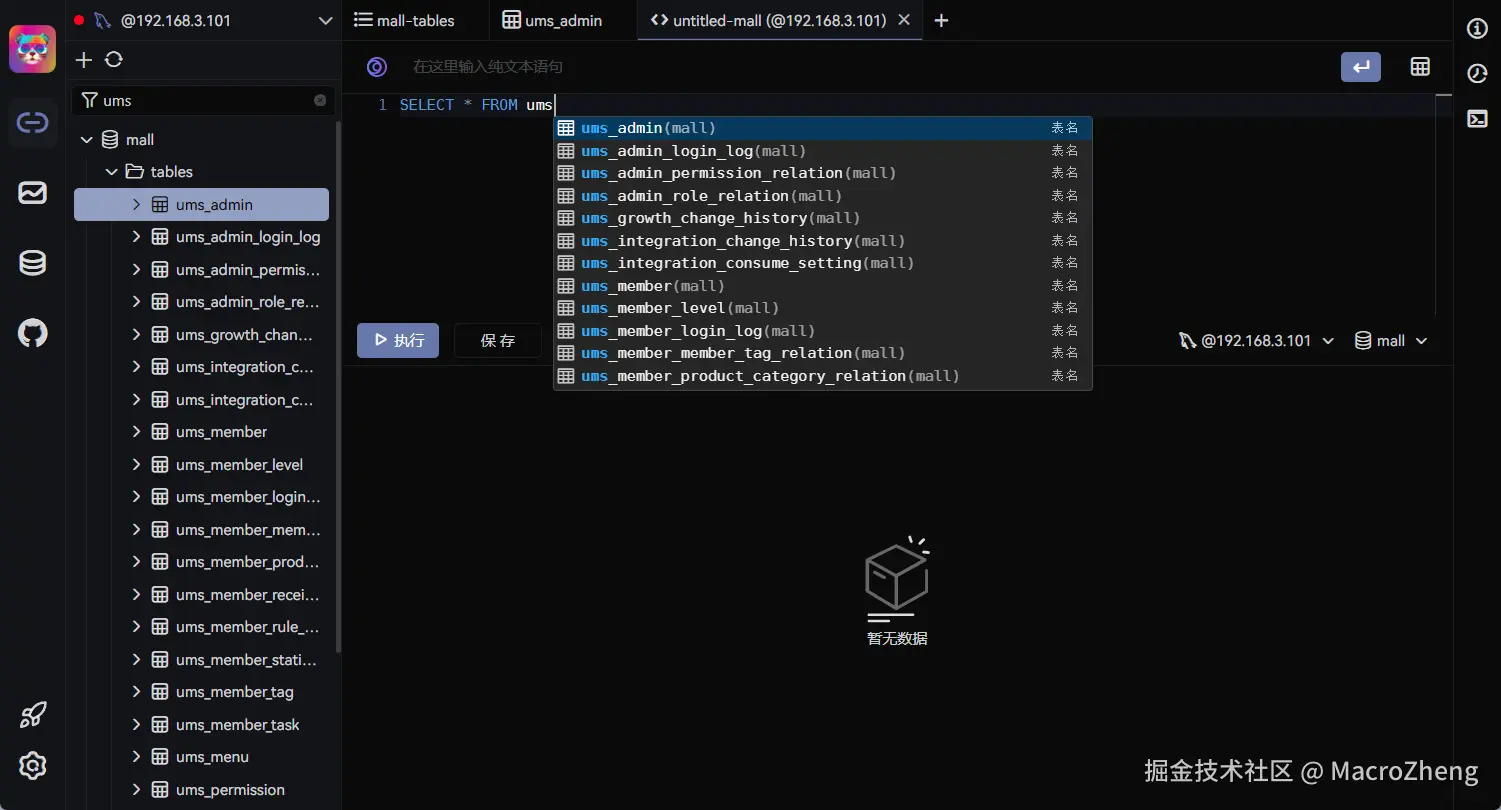Select ums_member_recei... tree row

click(x=202, y=595)
